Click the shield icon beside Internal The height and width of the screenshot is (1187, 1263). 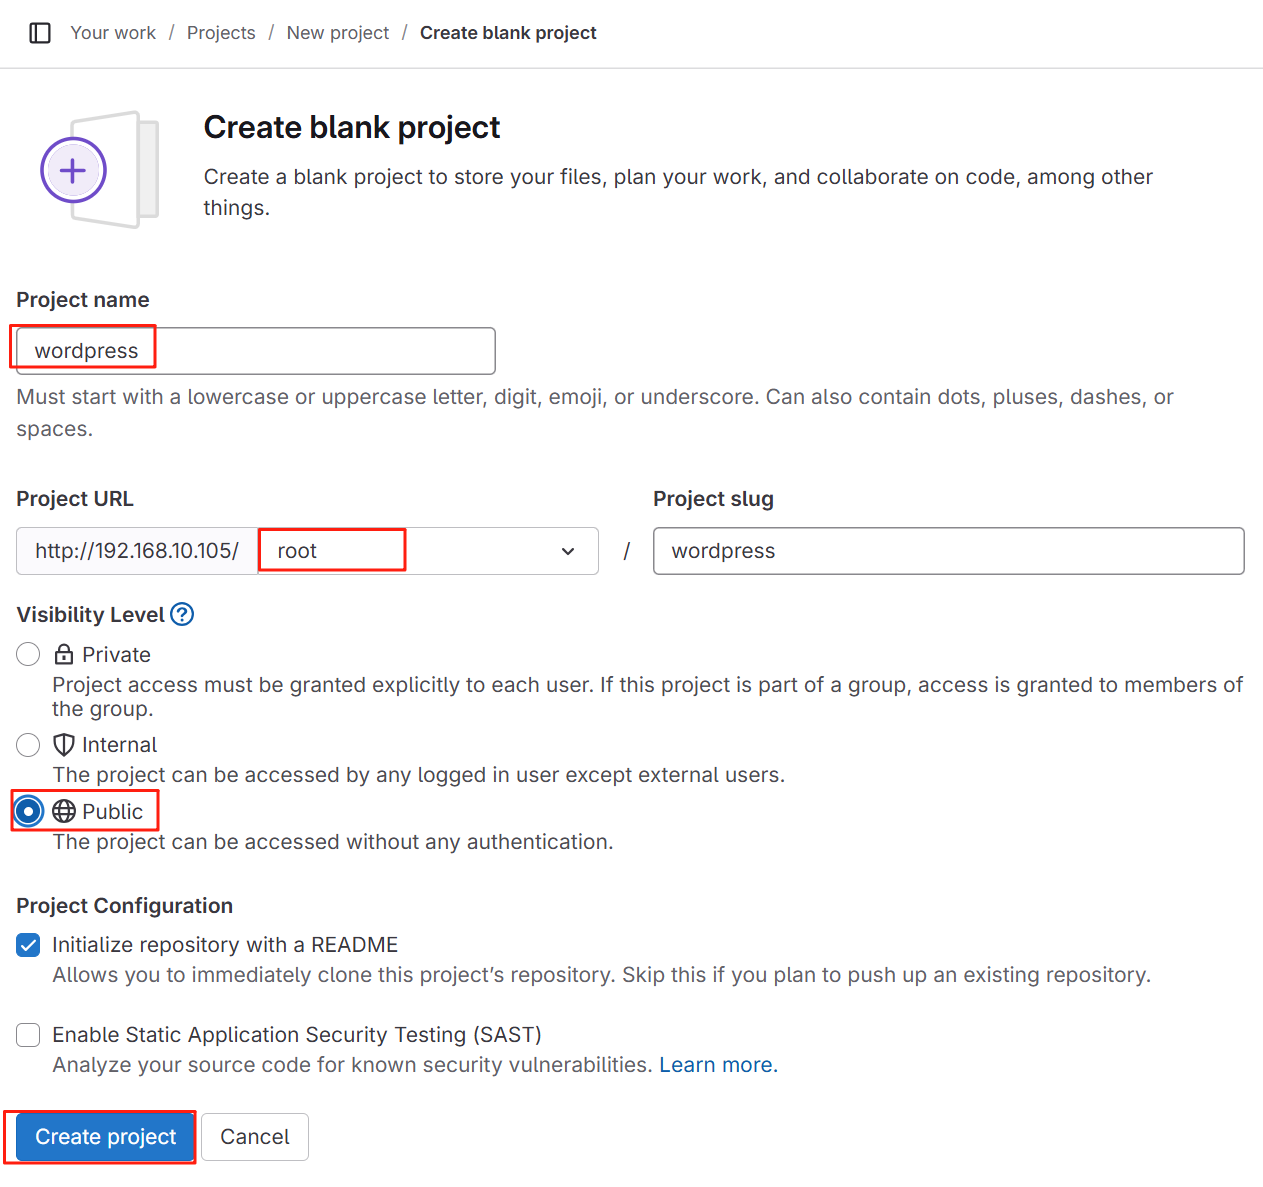point(64,744)
